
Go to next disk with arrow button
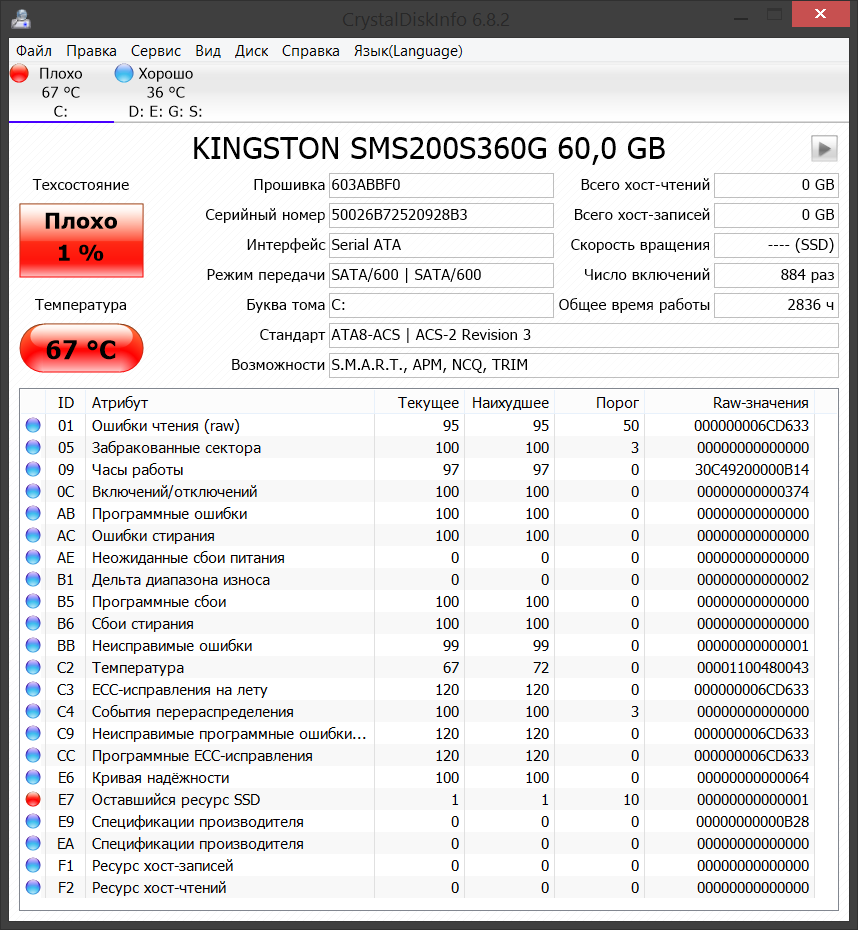(x=824, y=148)
